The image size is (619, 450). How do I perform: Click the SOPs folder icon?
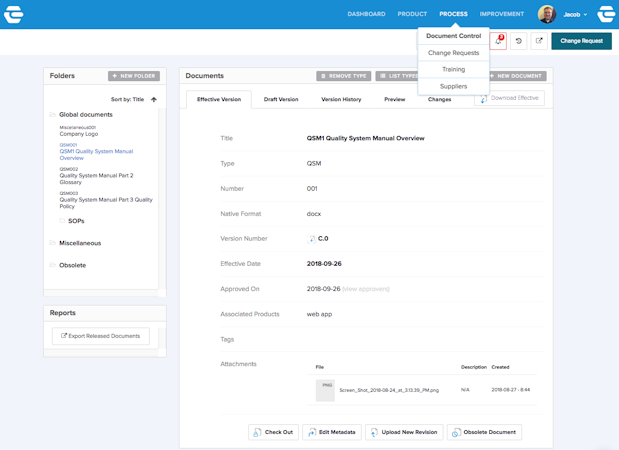tap(62, 221)
